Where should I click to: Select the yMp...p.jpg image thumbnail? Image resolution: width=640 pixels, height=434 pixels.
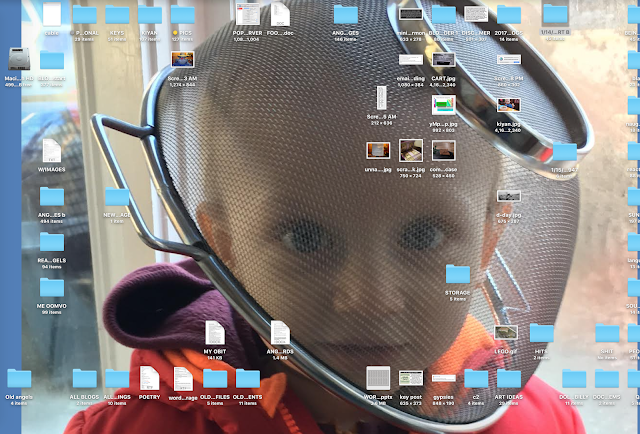pyautogui.click(x=444, y=105)
